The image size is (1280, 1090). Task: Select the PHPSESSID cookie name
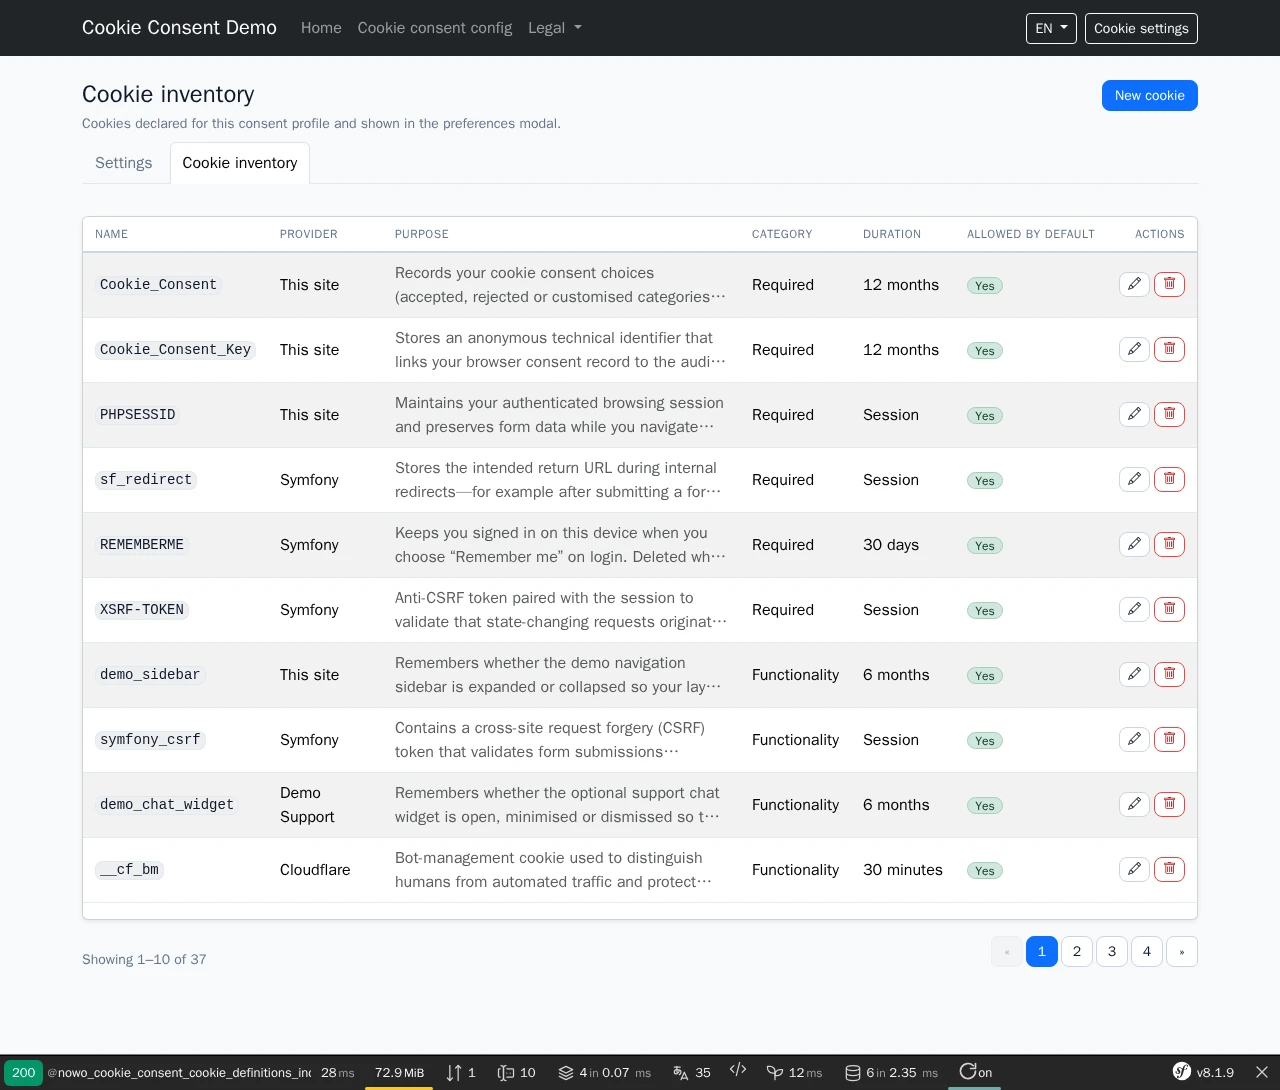tap(138, 414)
